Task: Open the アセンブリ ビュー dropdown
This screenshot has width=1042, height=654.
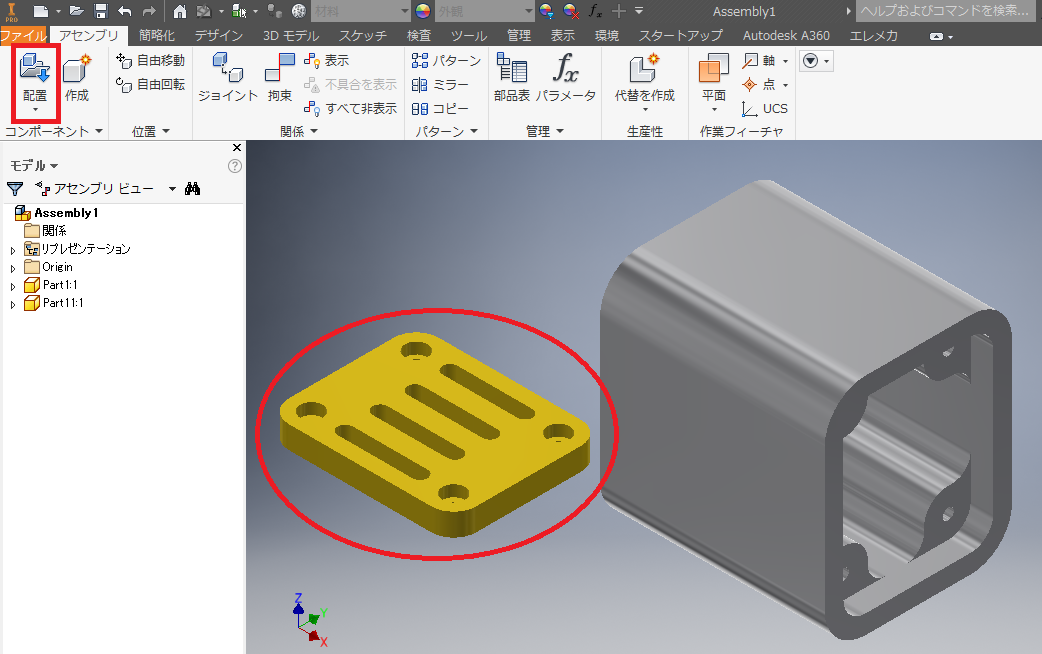Action: [x=172, y=189]
